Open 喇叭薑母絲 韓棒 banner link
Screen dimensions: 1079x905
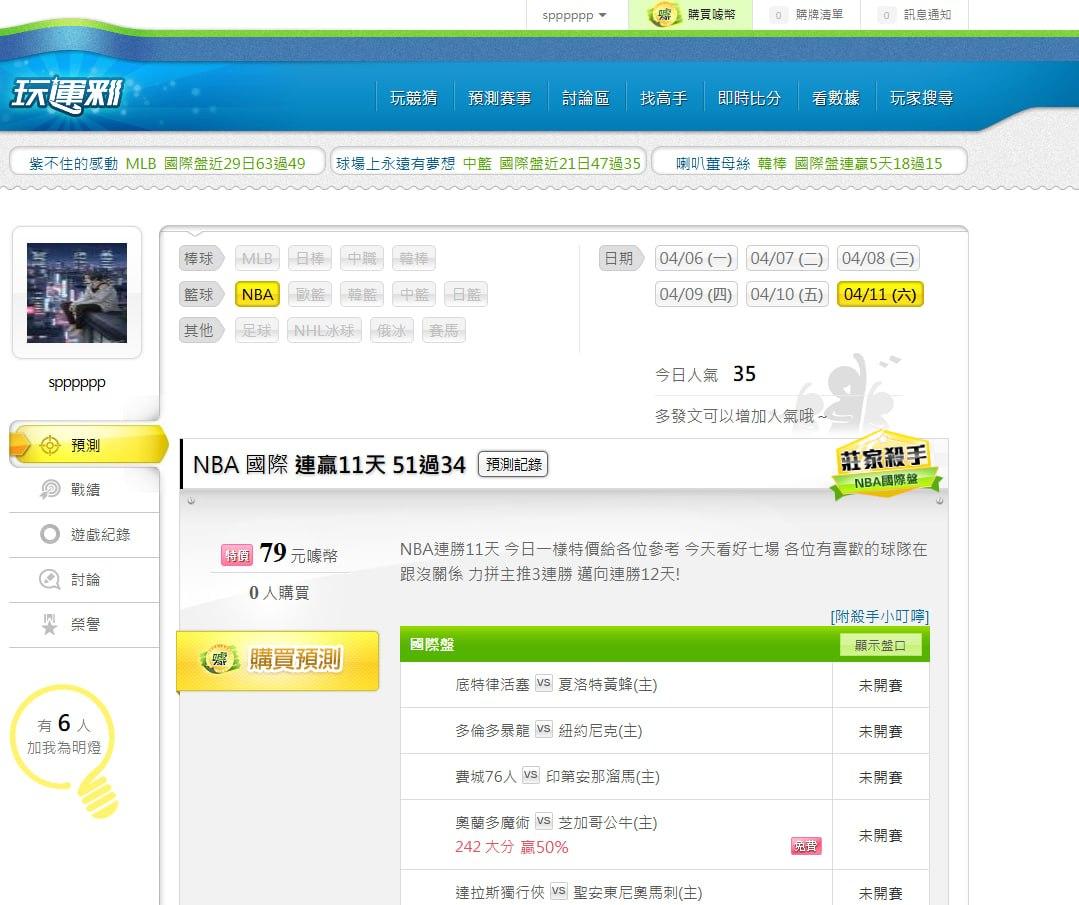(x=809, y=163)
